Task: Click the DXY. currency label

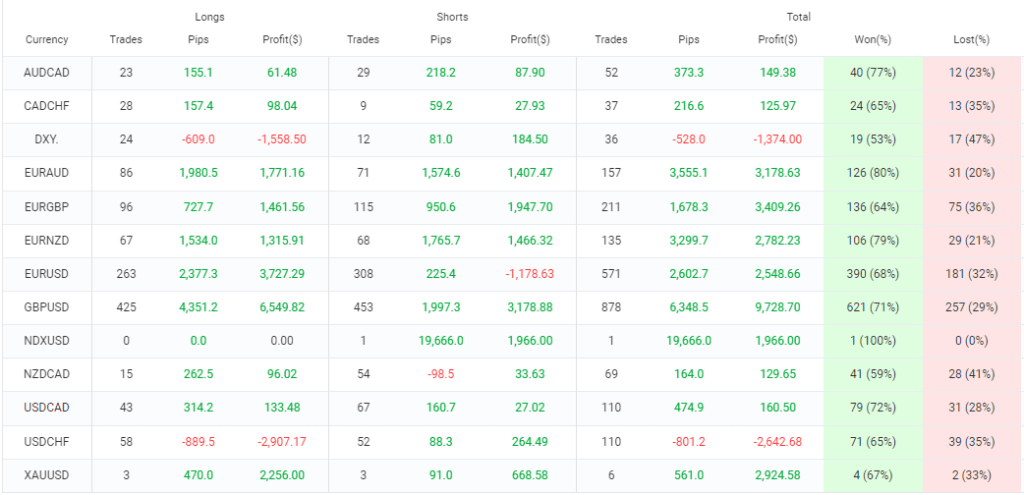Action: click(47, 140)
